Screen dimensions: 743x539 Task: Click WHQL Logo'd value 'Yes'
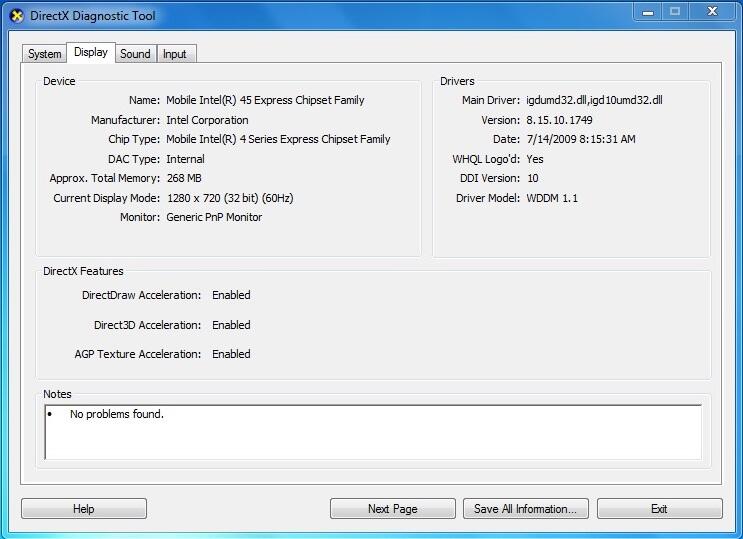pos(535,159)
